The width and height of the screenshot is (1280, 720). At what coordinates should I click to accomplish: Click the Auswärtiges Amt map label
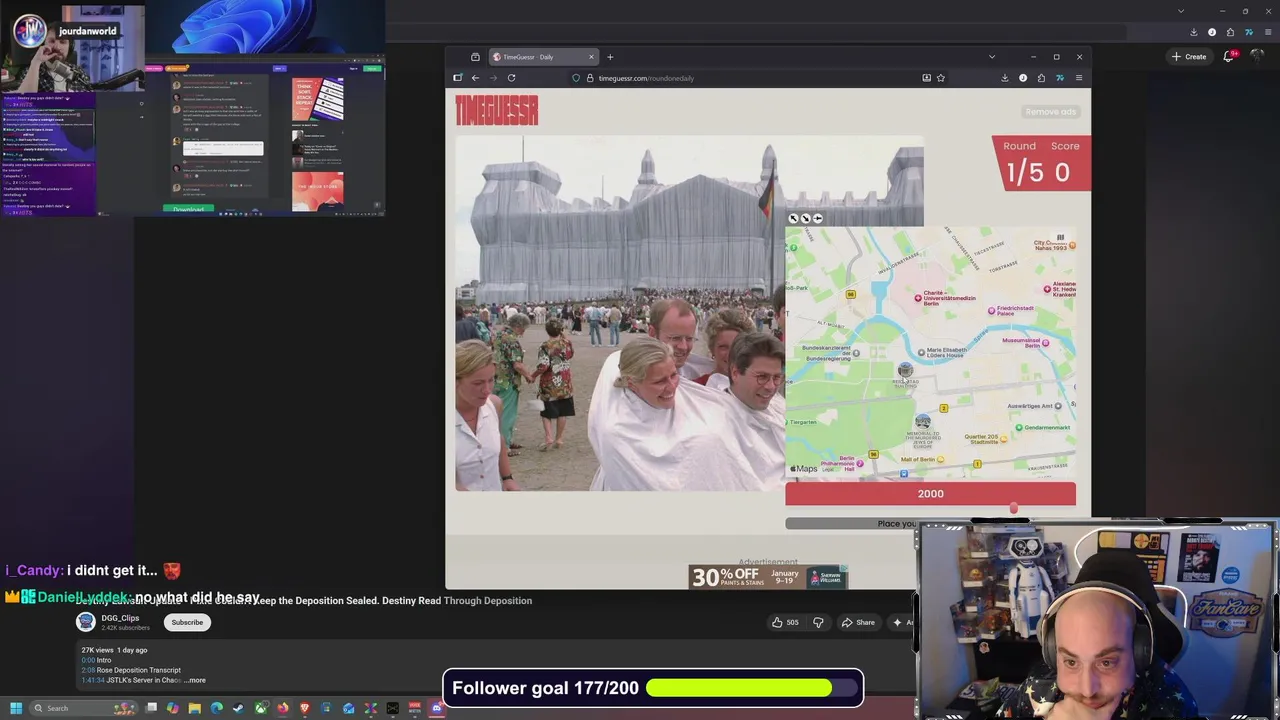pyautogui.click(x=1033, y=406)
